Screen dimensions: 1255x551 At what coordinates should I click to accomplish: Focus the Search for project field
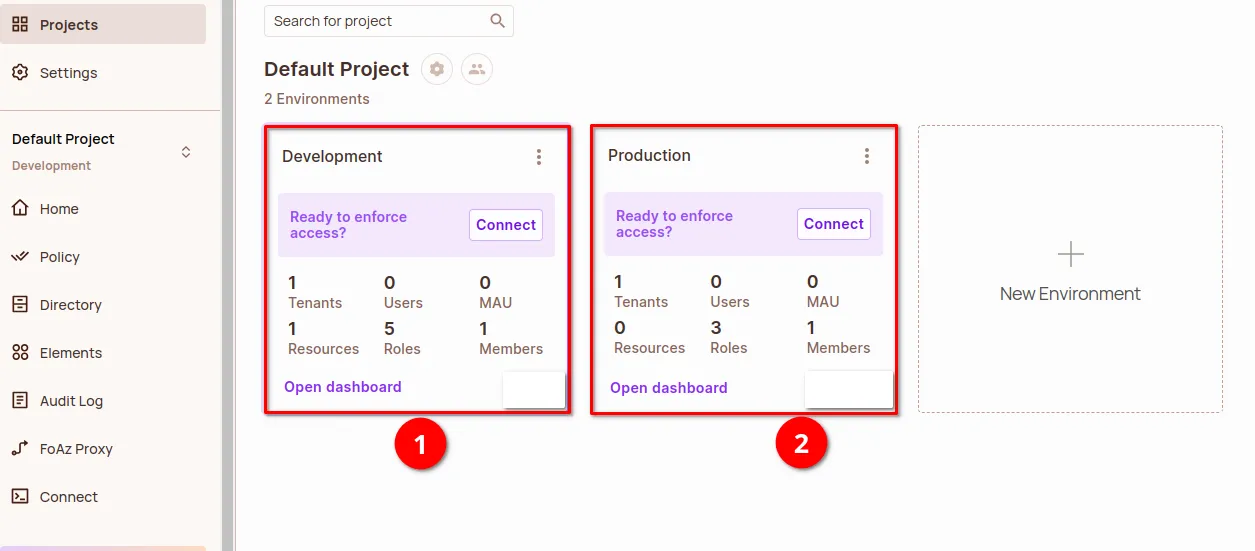[375, 21]
